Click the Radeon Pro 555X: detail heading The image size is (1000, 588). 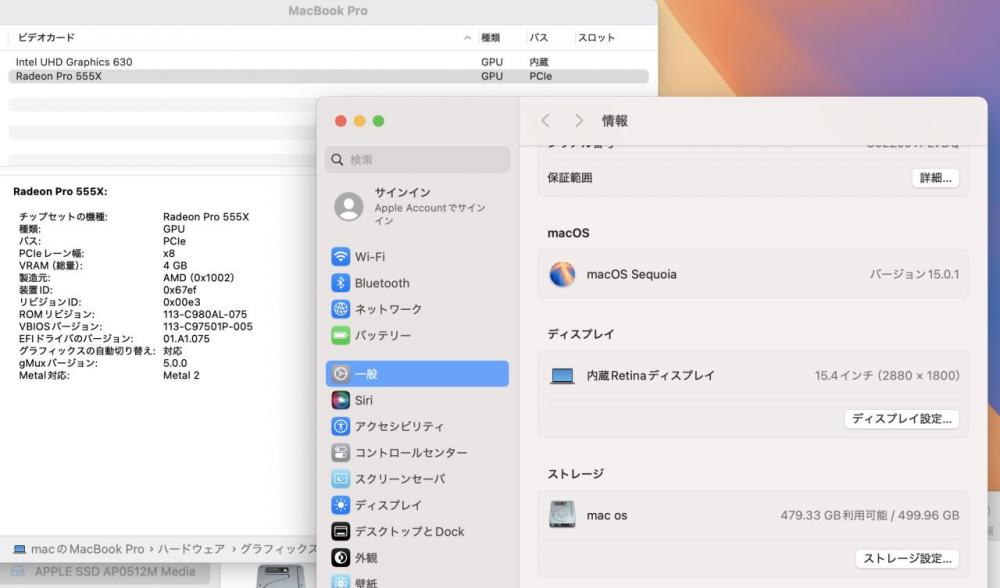click(x=60, y=191)
